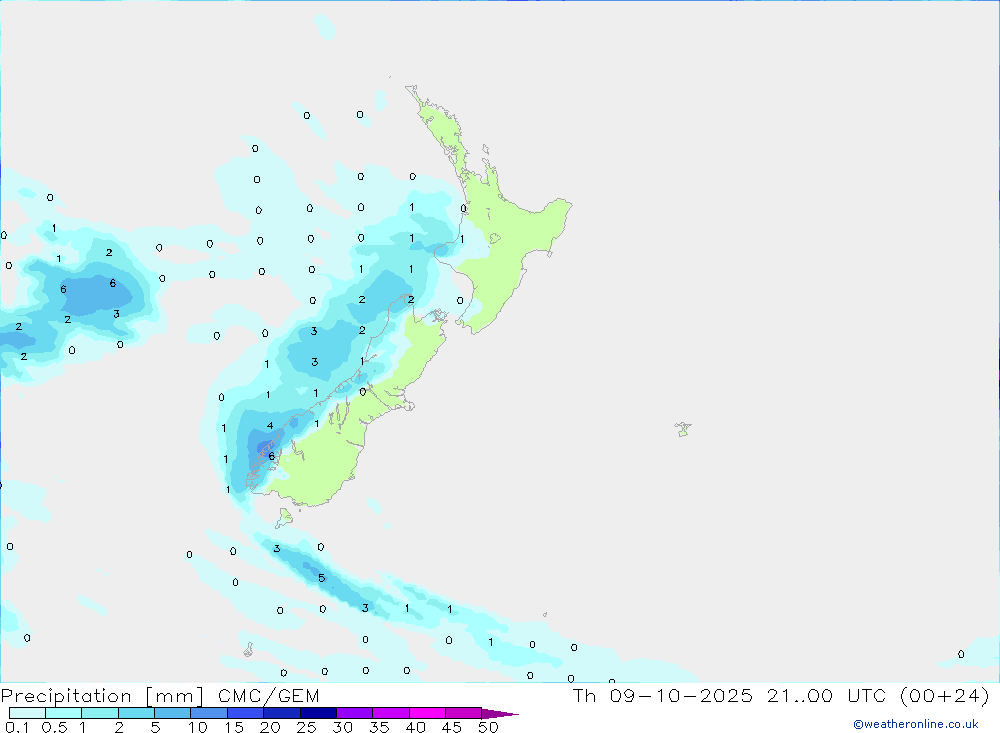Select the 40–45 mm magenta legend swatch
Screen dimensions: 1000x733
(x=427, y=713)
